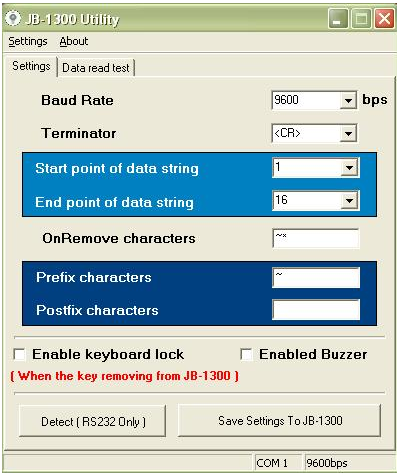Close the JB-1300 Utility window
Screen dimensions: 399x475
click(x=384, y=18)
